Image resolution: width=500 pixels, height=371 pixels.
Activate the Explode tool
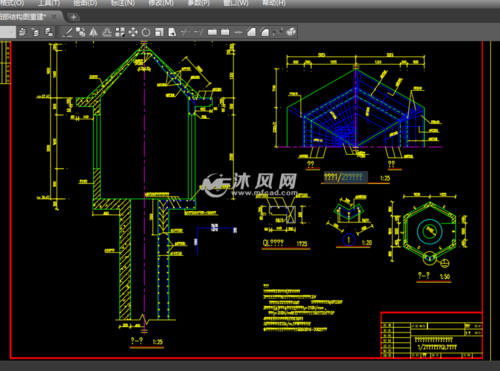click(x=291, y=32)
